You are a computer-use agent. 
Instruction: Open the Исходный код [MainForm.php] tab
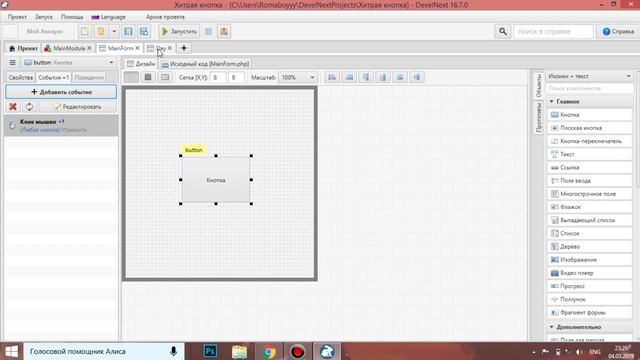point(205,64)
